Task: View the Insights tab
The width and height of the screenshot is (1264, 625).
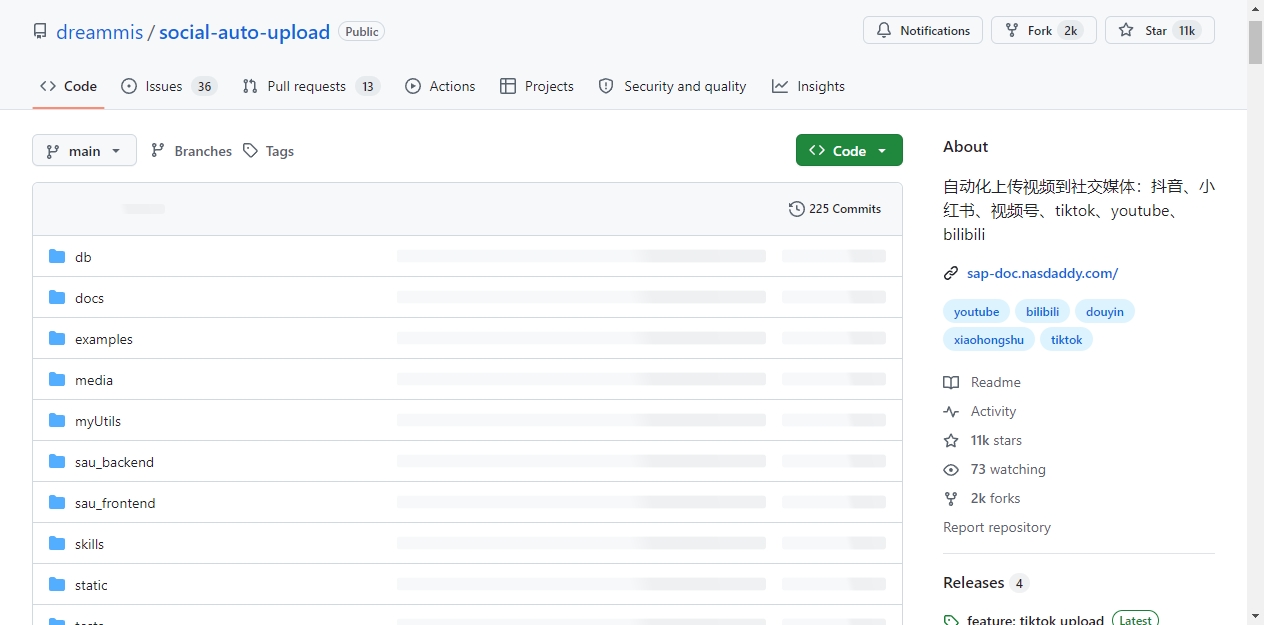Action: [x=808, y=86]
